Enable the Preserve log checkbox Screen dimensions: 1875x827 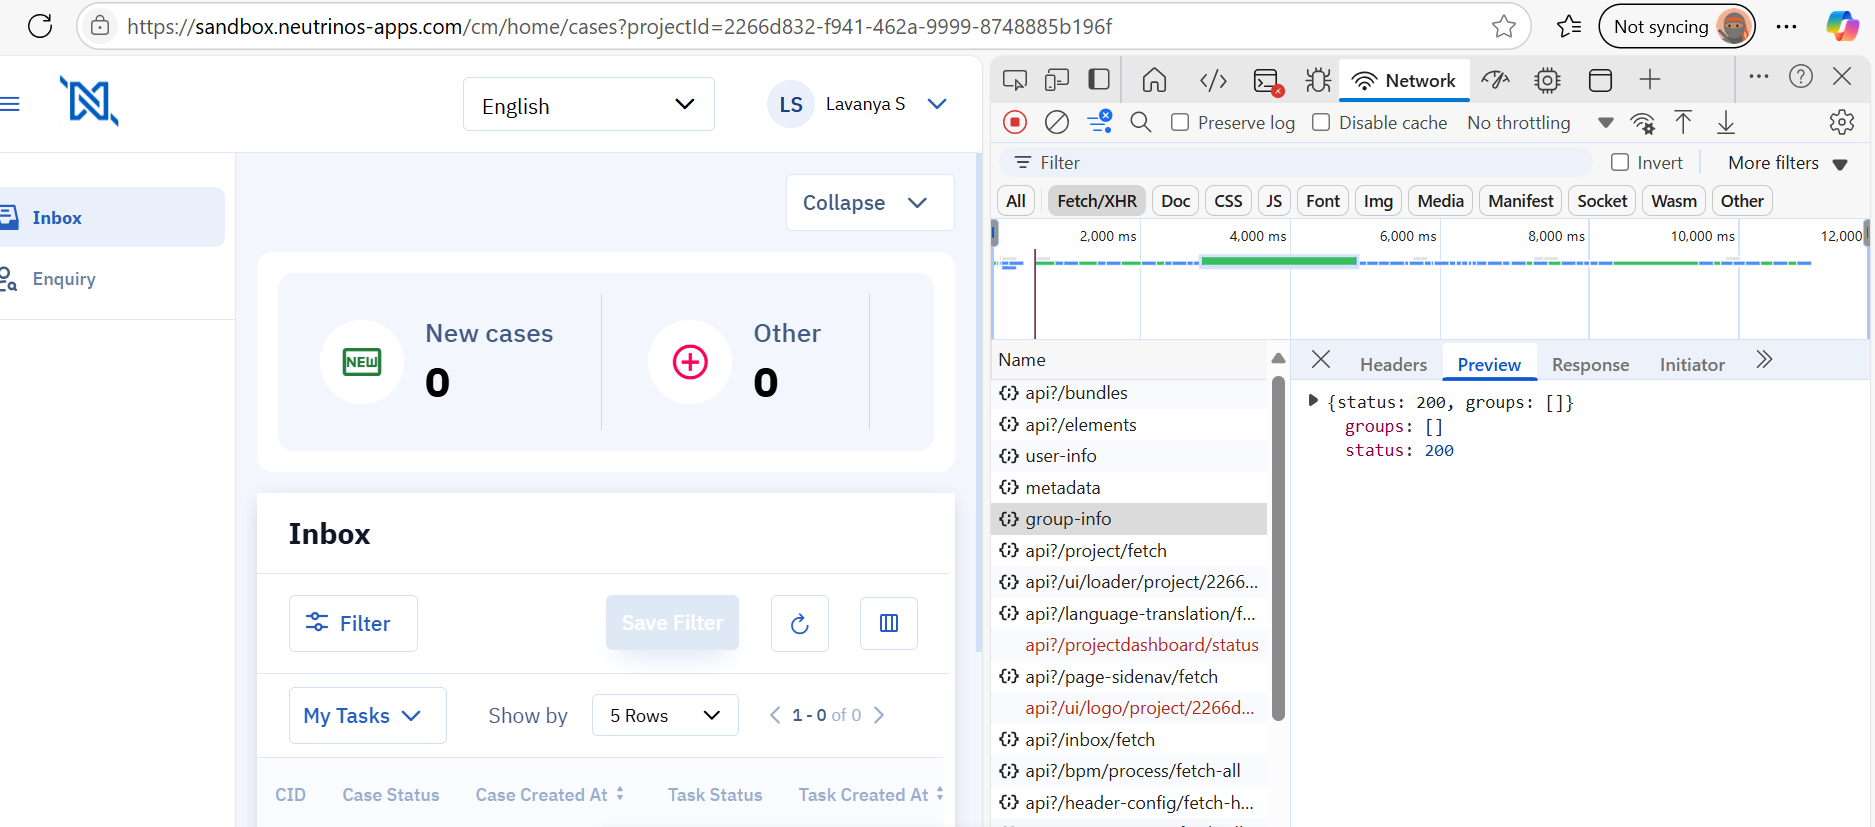(1180, 122)
